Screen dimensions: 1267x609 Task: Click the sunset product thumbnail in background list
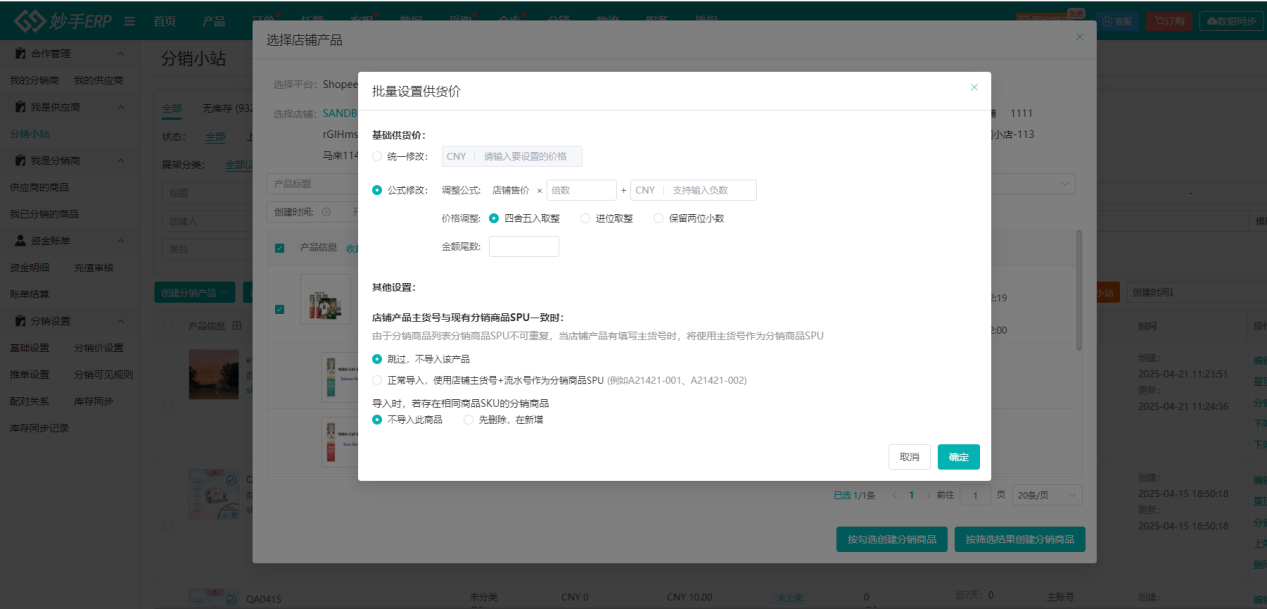214,373
